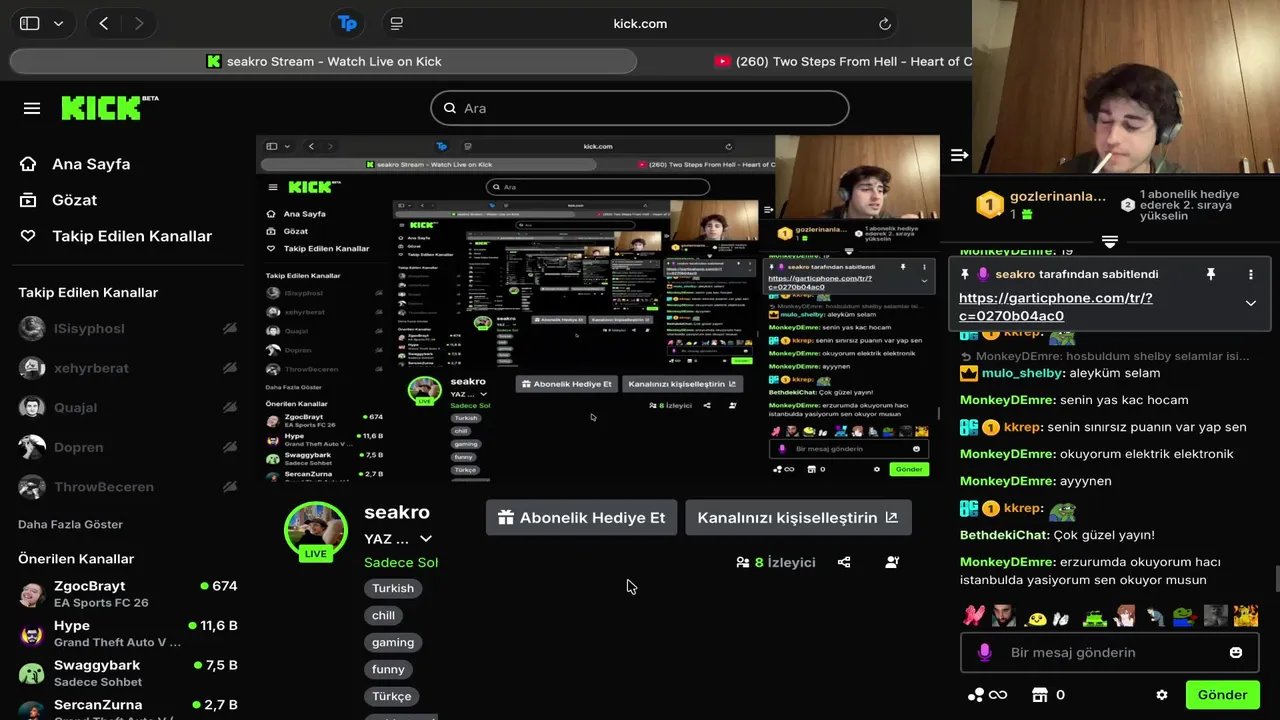Open pinned message three-dot options
Image resolution: width=1280 pixels, height=720 pixels.
click(1250, 274)
